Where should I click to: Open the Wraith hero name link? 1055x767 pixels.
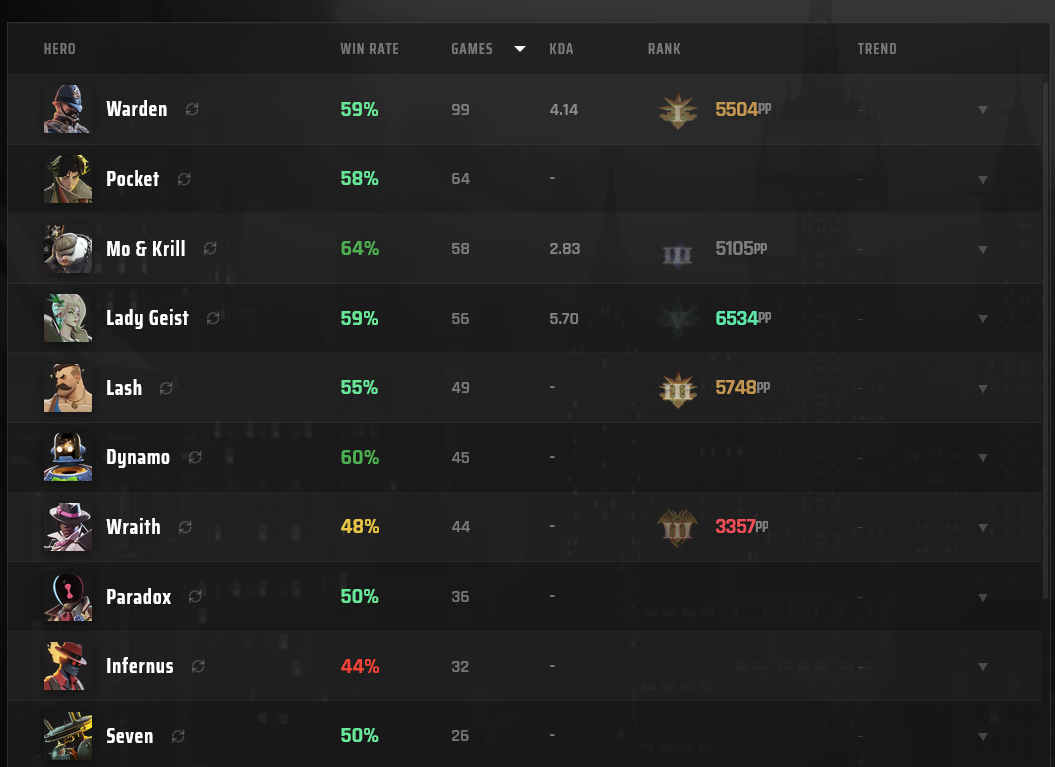point(133,526)
